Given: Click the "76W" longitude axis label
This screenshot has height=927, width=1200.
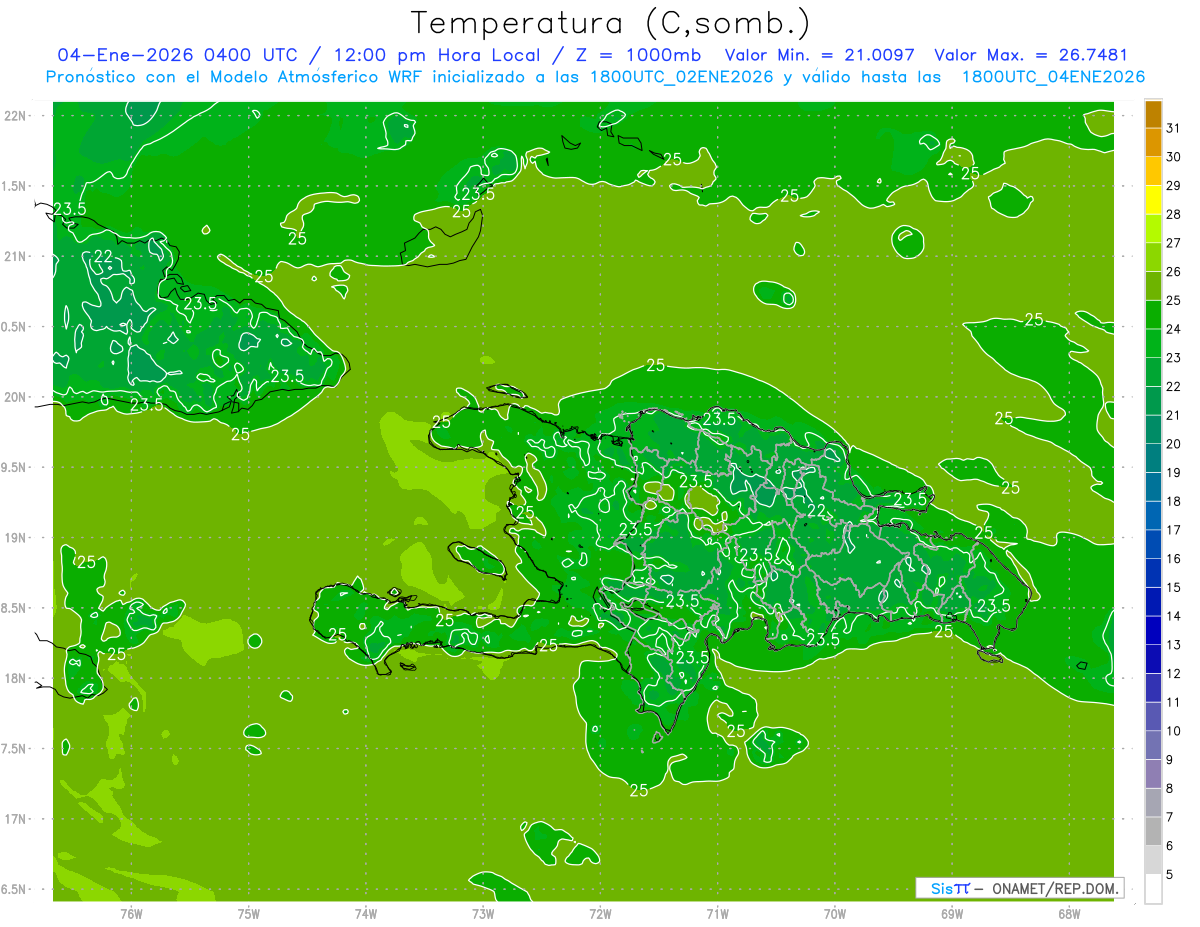Looking at the screenshot, I should (131, 913).
